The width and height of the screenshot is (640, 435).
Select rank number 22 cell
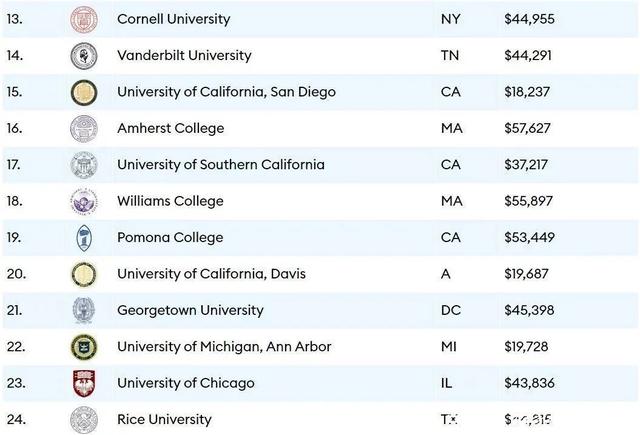(16, 347)
